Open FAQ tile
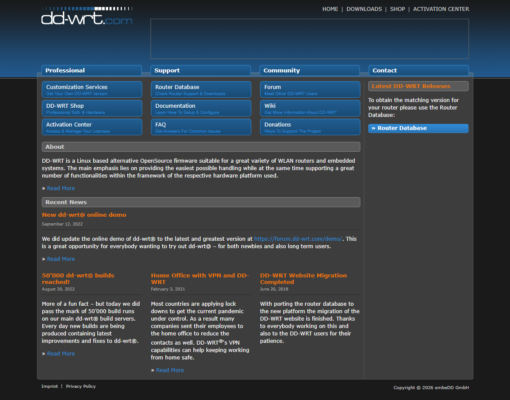Image resolution: width=510 pixels, height=400 pixels. 201,127
